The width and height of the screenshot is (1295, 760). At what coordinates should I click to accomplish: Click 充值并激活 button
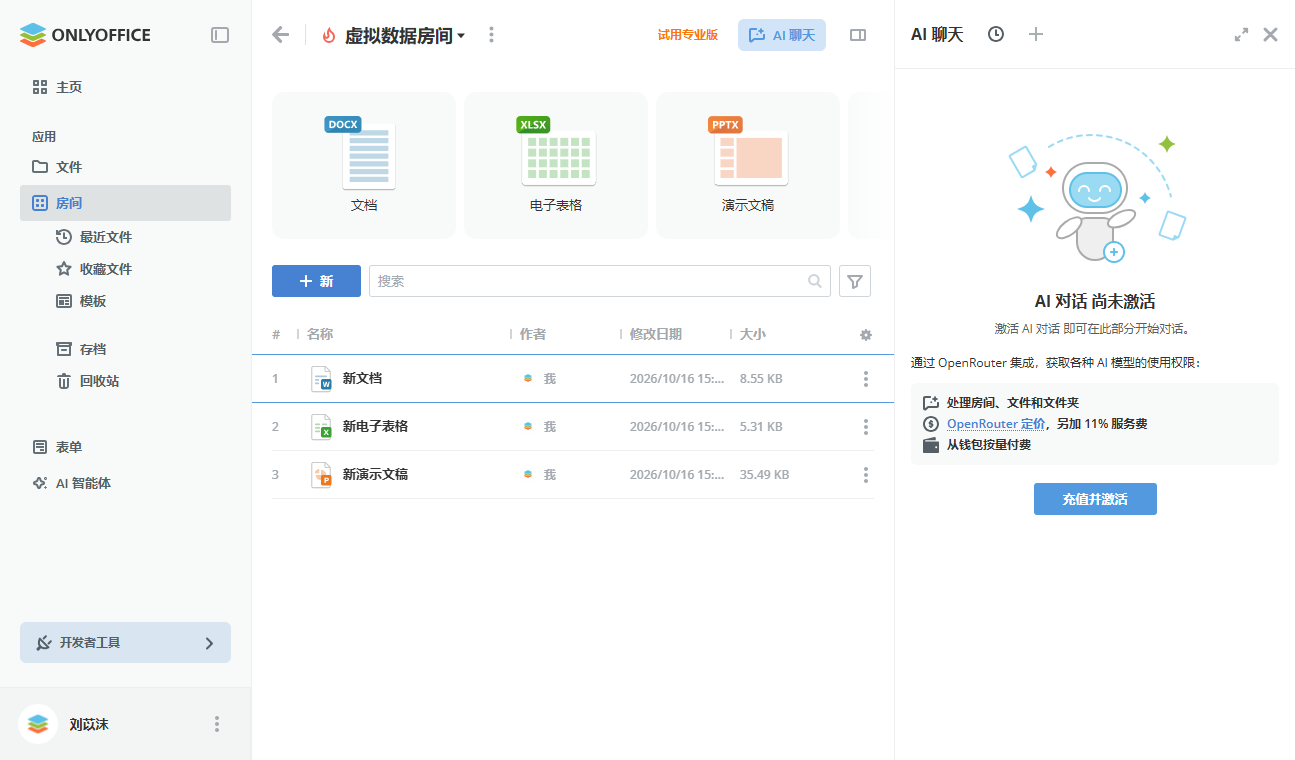pyautogui.click(x=1095, y=499)
